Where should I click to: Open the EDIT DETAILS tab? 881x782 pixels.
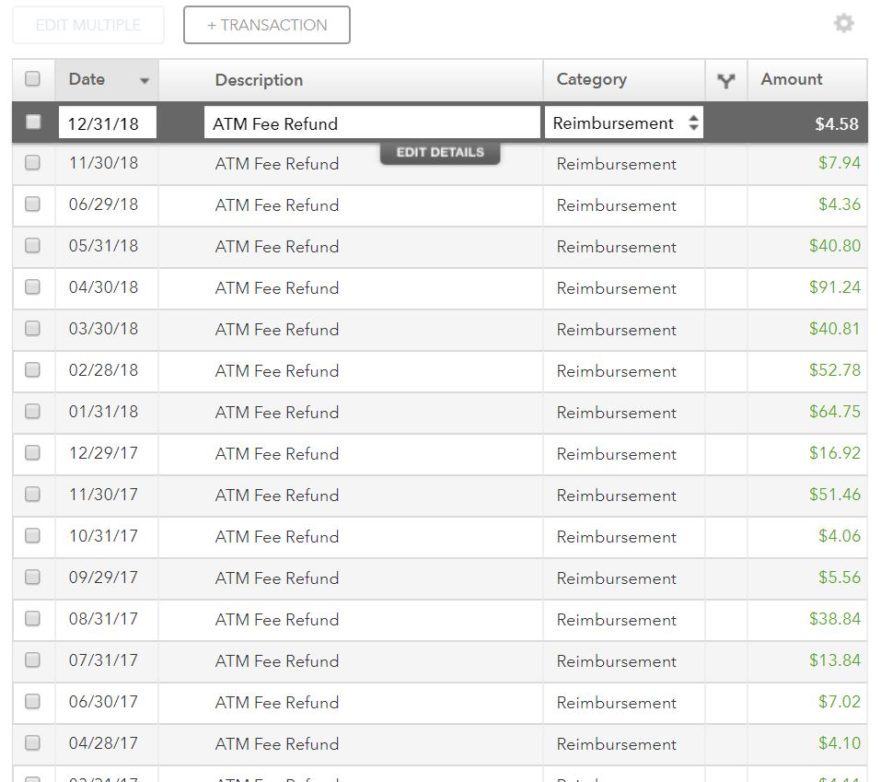440,153
